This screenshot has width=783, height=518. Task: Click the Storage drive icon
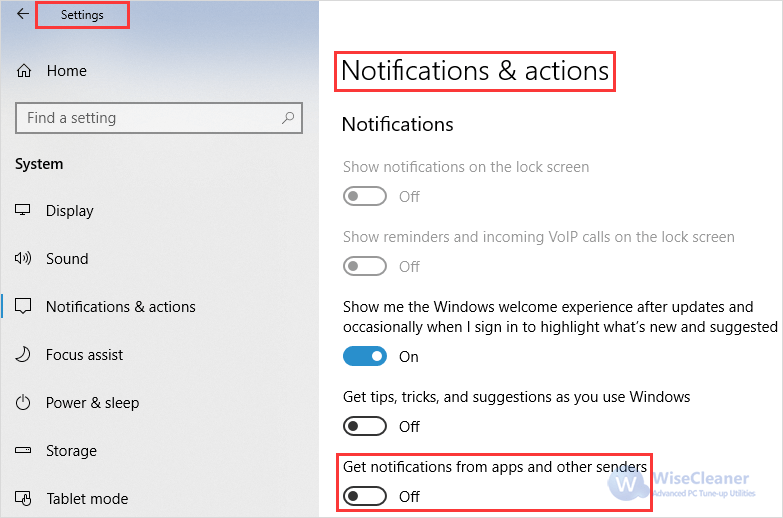click(23, 450)
